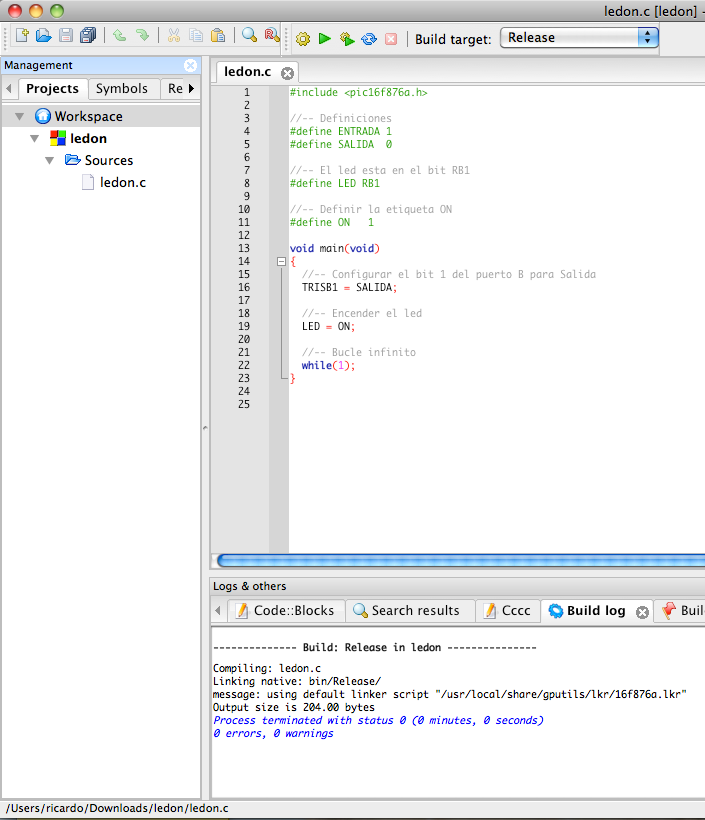Click the Build gear icon

[x=303, y=38]
